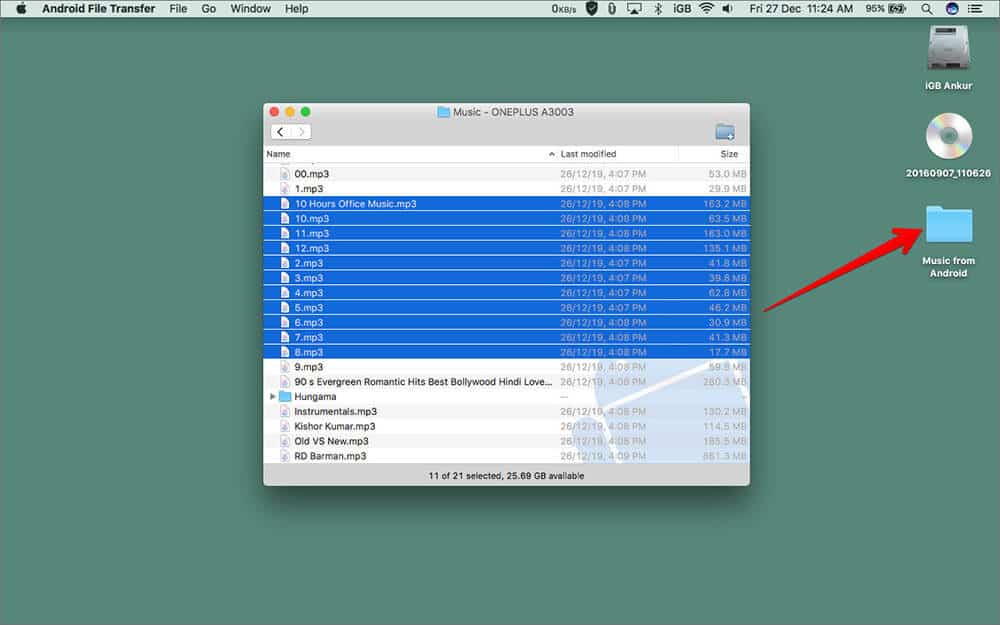Open Notification Center list icon
Image resolution: width=1000 pixels, height=625 pixels.
point(974,8)
